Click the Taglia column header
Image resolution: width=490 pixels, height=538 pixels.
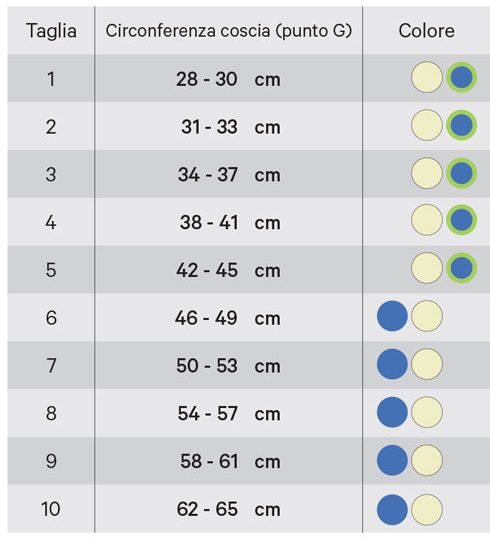tap(51, 31)
